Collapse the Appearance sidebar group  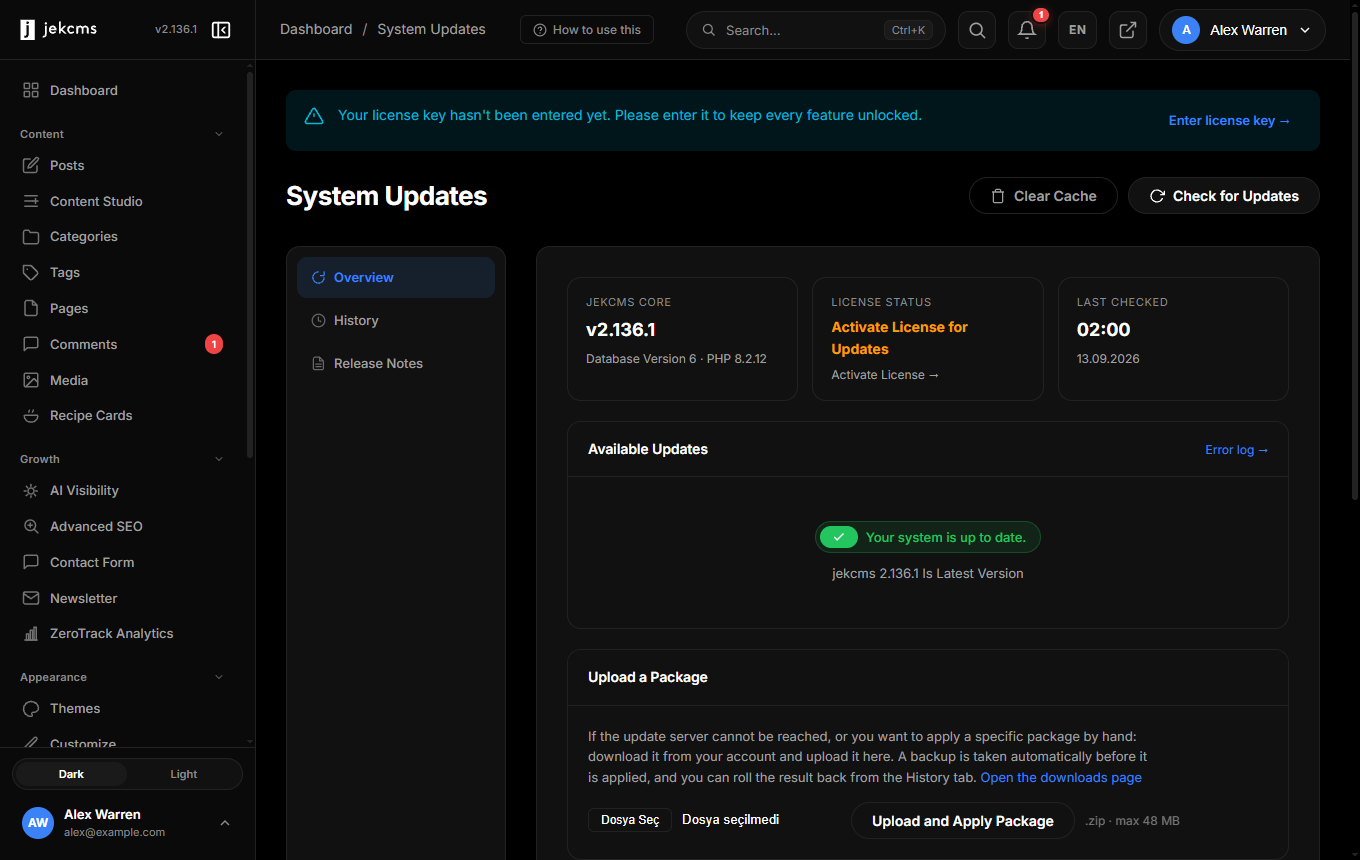pyautogui.click(x=219, y=677)
